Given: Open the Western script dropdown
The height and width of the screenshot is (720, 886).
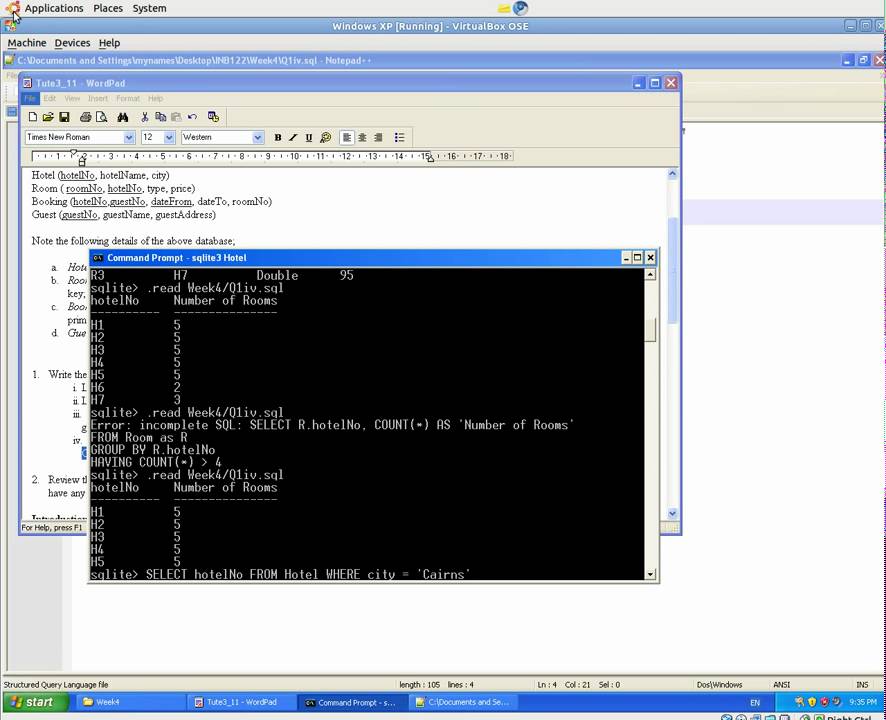Looking at the screenshot, I should click(223, 137).
